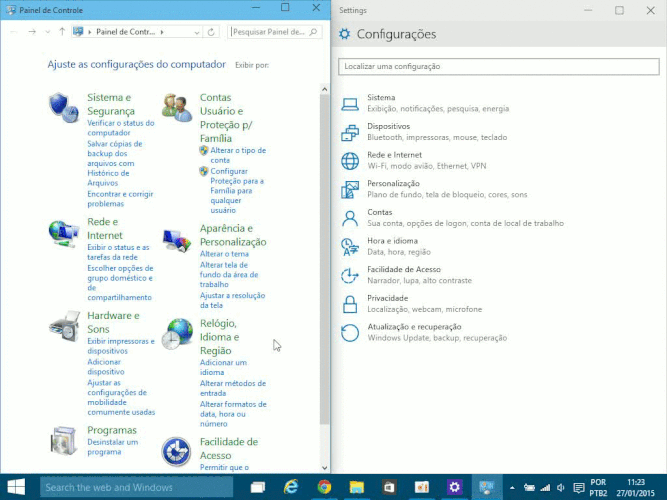Image resolution: width=667 pixels, height=500 pixels.
Task: Click the Hardware e Sons printer icon
Action: tap(64, 326)
